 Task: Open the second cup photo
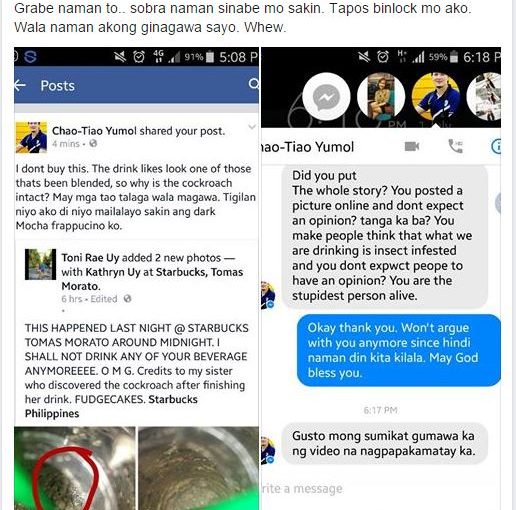click(198, 468)
